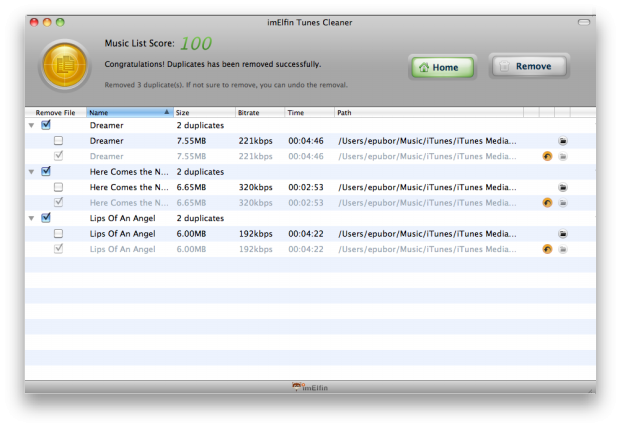Click the kept Lips Of An Angel file path
This screenshot has width=620, height=428.
pyautogui.click(x=427, y=234)
